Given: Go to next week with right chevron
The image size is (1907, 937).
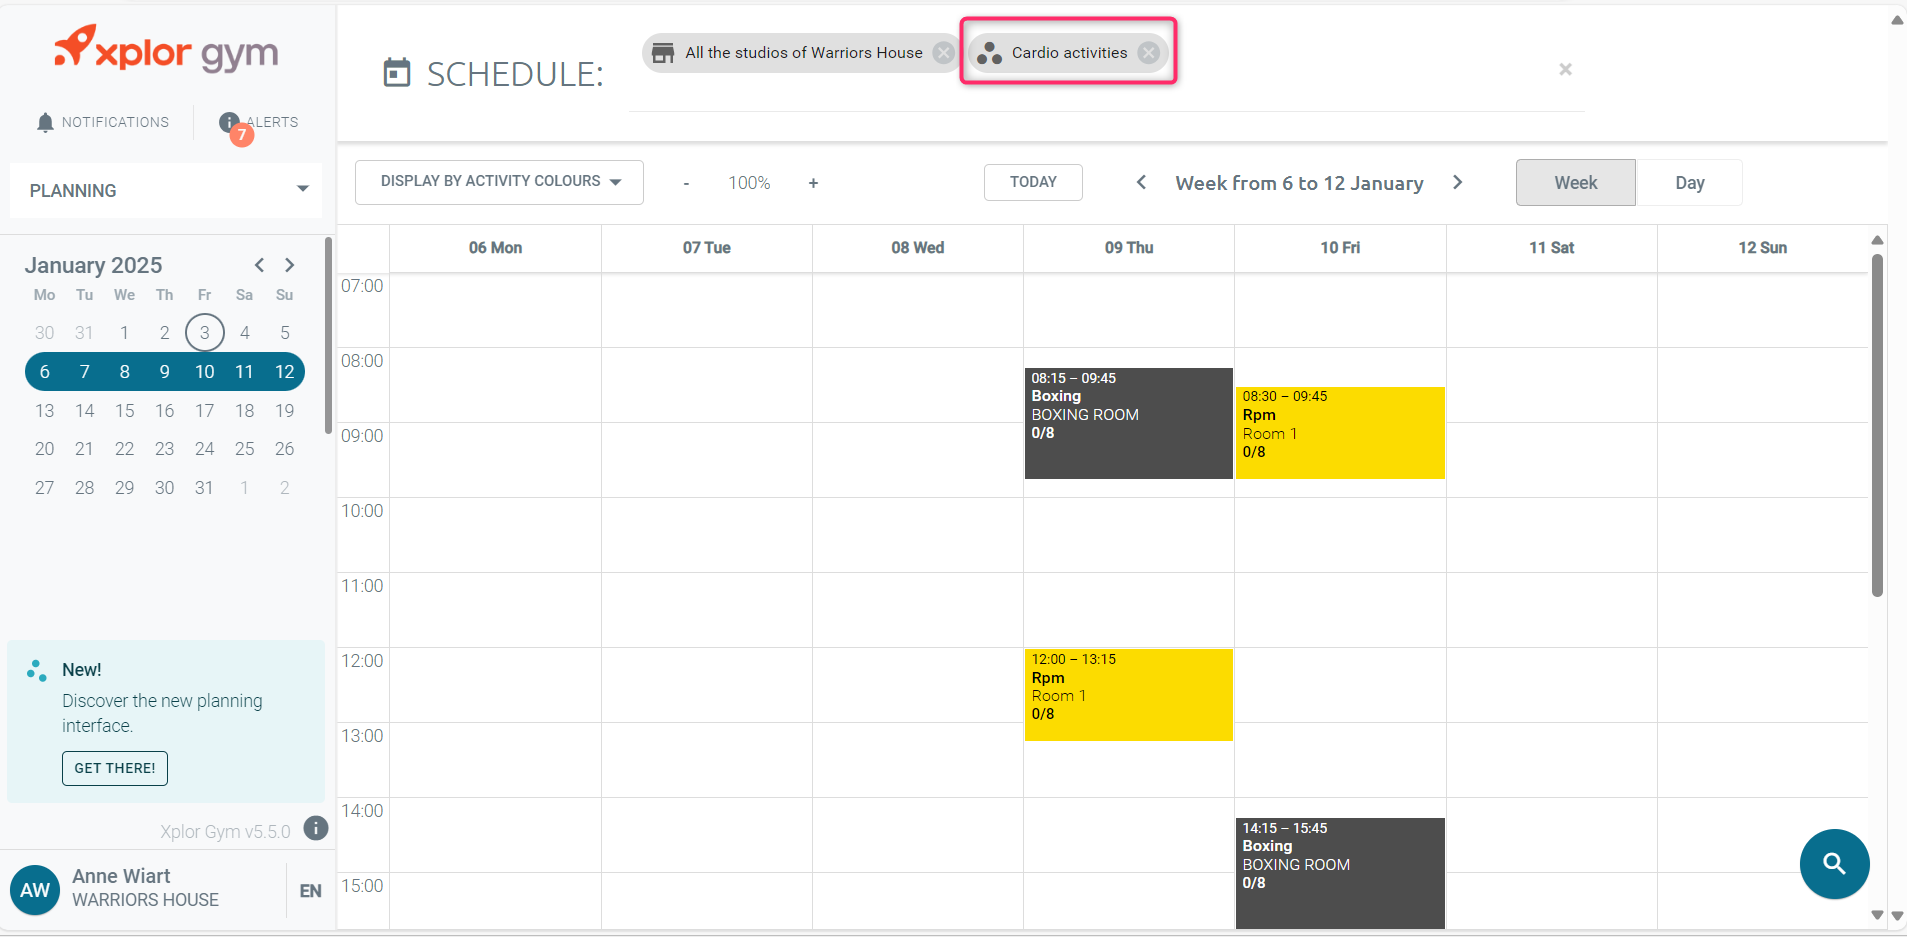Looking at the screenshot, I should coord(1457,182).
